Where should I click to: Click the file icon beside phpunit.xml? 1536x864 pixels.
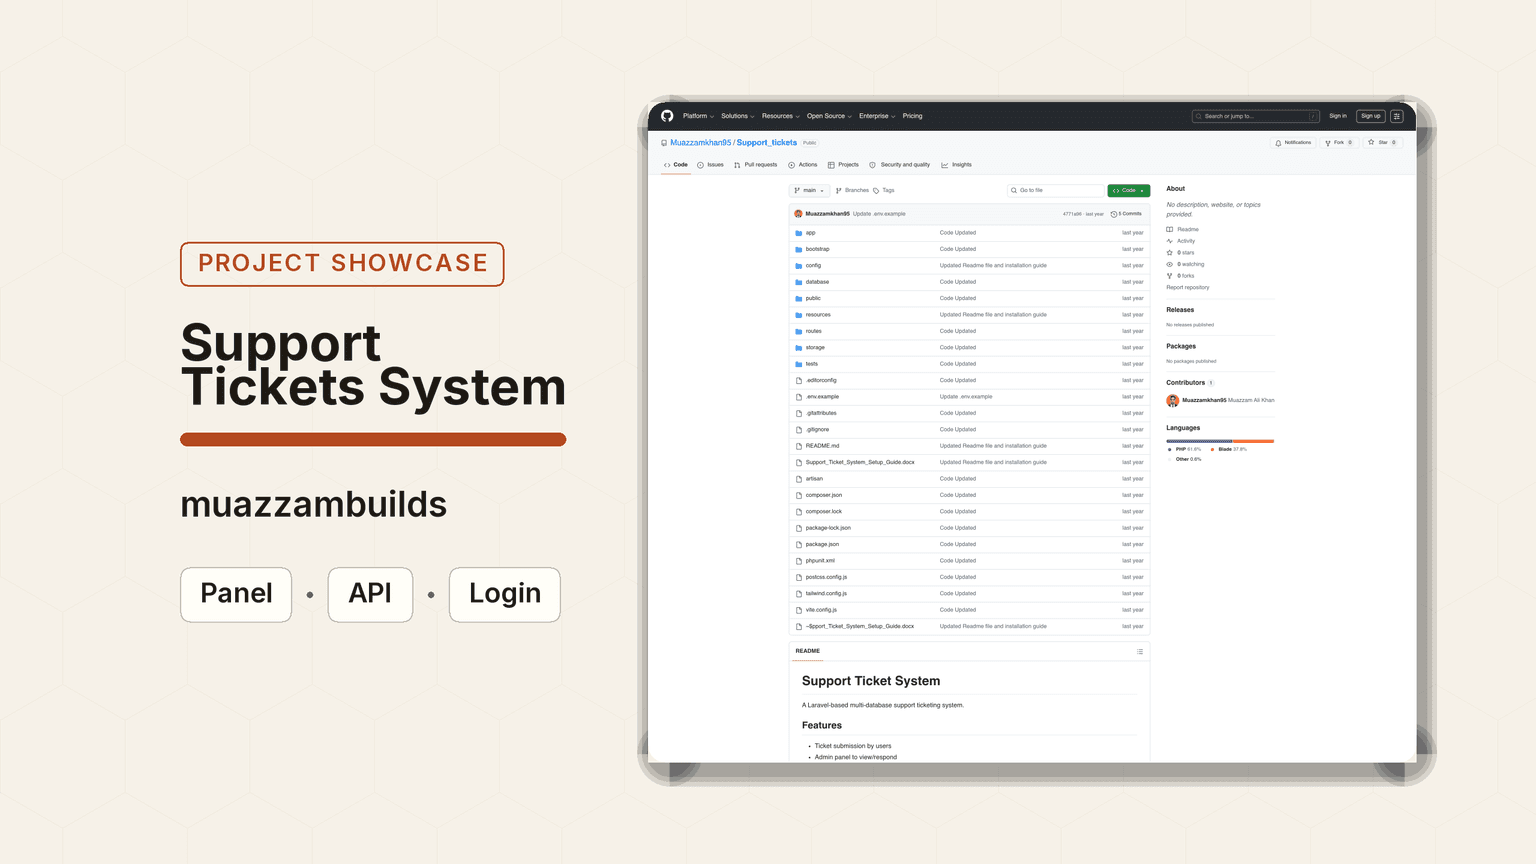pyautogui.click(x=799, y=561)
